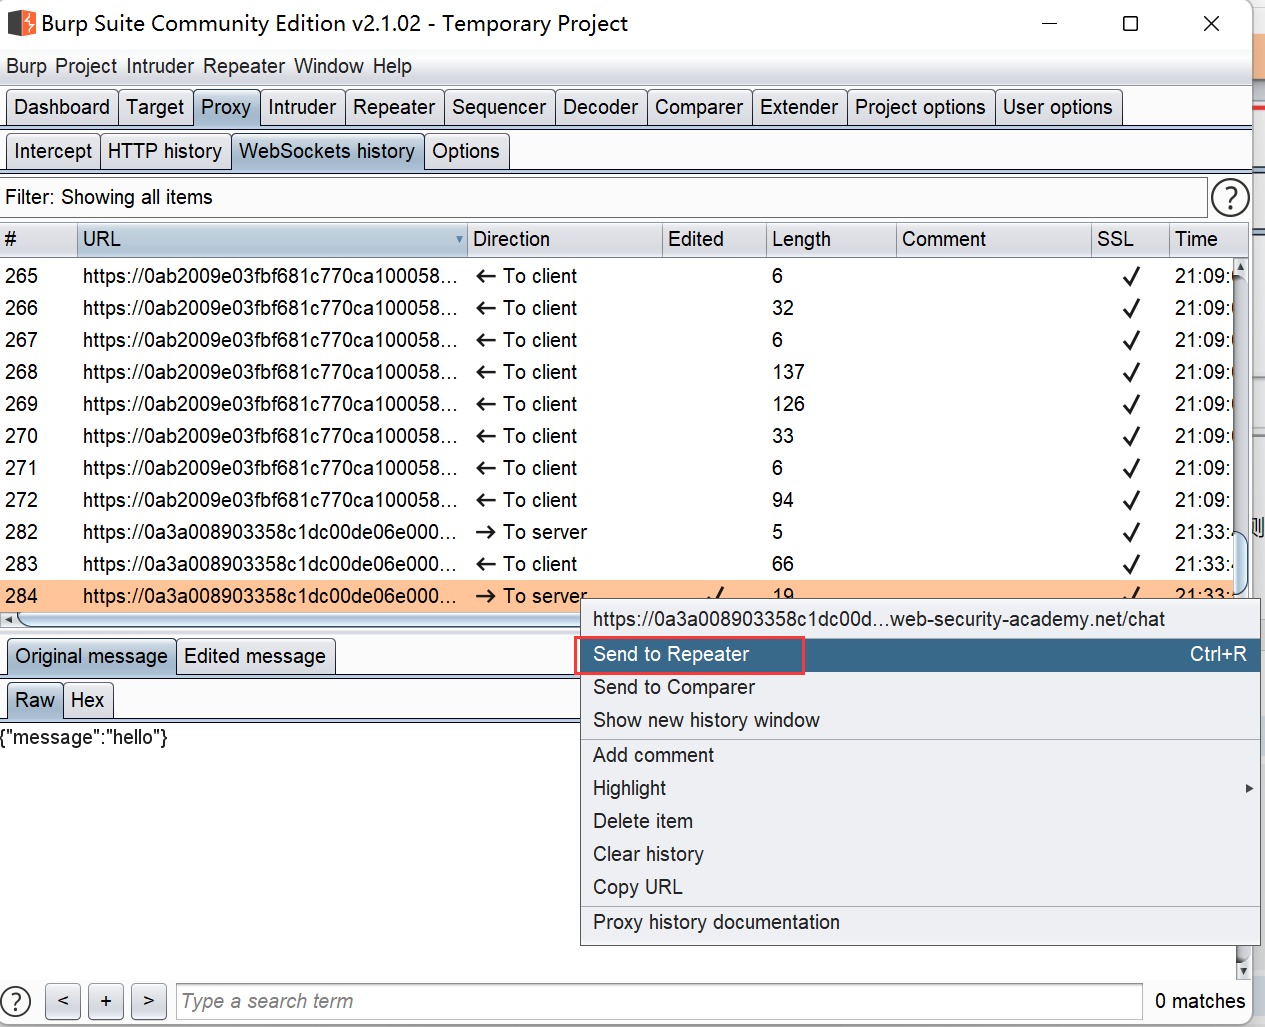The image size is (1265, 1027).
Task: Select Delete item from context menu
Action: 642,821
